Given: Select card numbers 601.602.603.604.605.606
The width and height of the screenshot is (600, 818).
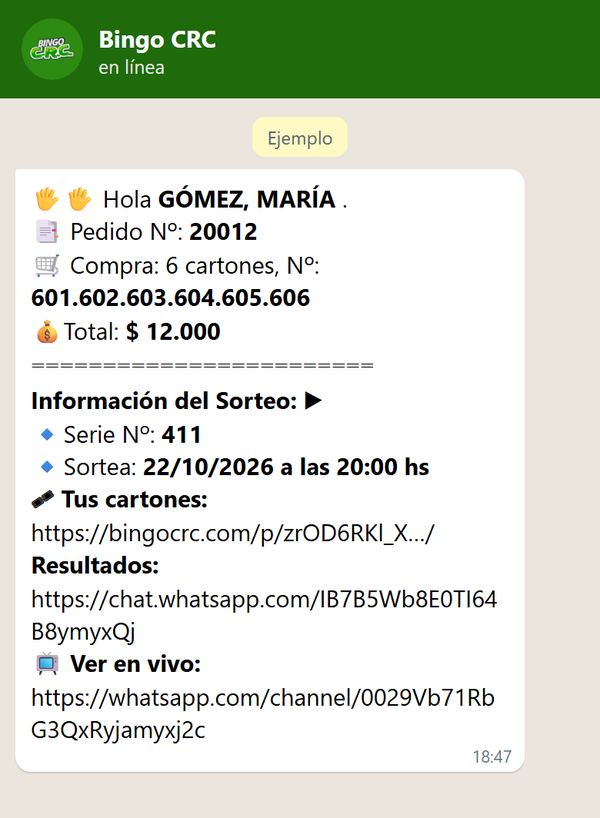Looking at the screenshot, I should 171,298.
